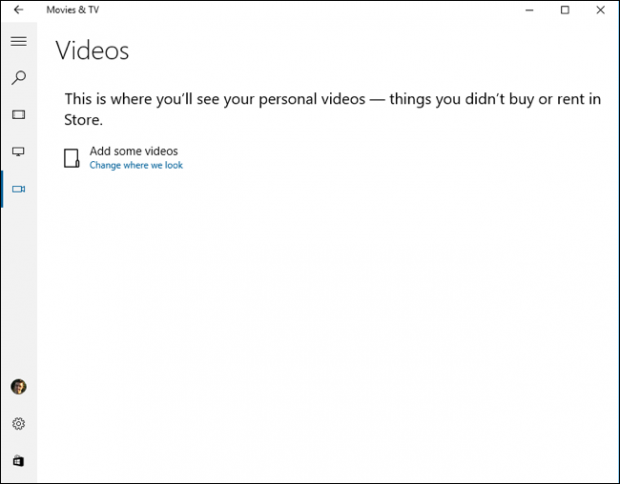Screen dimensions: 620x484
Task: Open the Store shopping bag icon
Action: 18,461
